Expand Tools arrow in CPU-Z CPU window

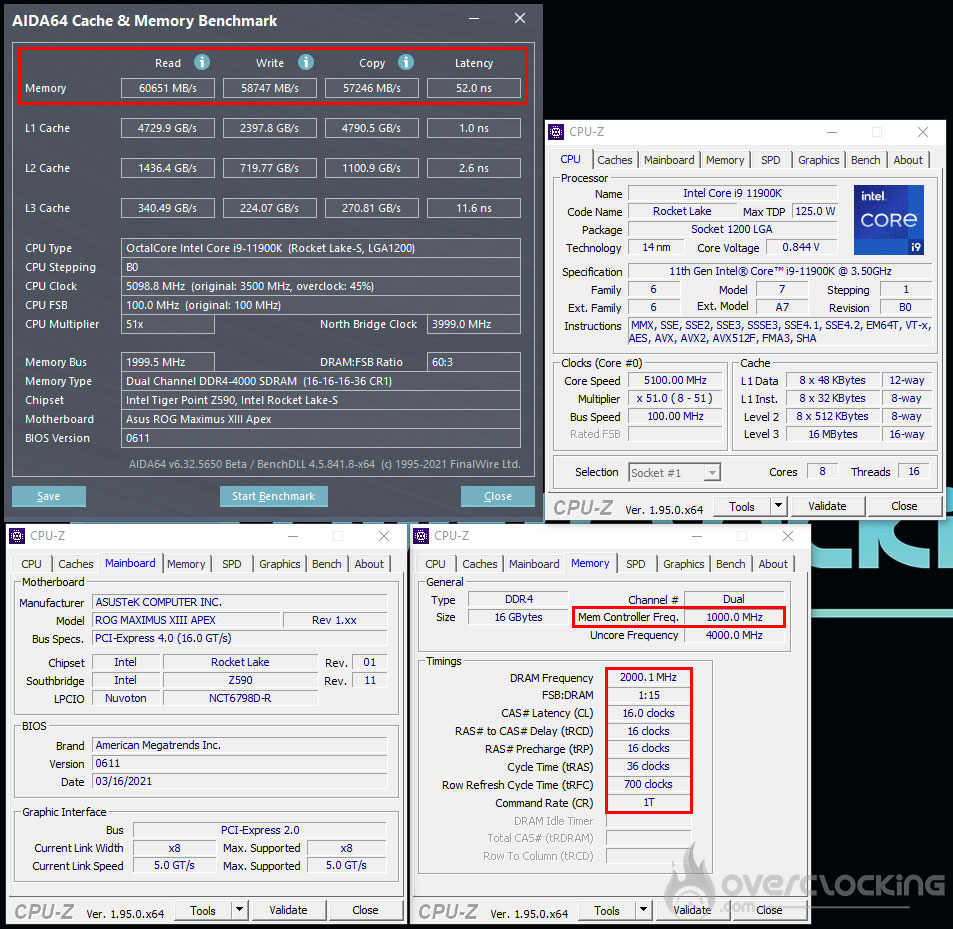click(779, 506)
